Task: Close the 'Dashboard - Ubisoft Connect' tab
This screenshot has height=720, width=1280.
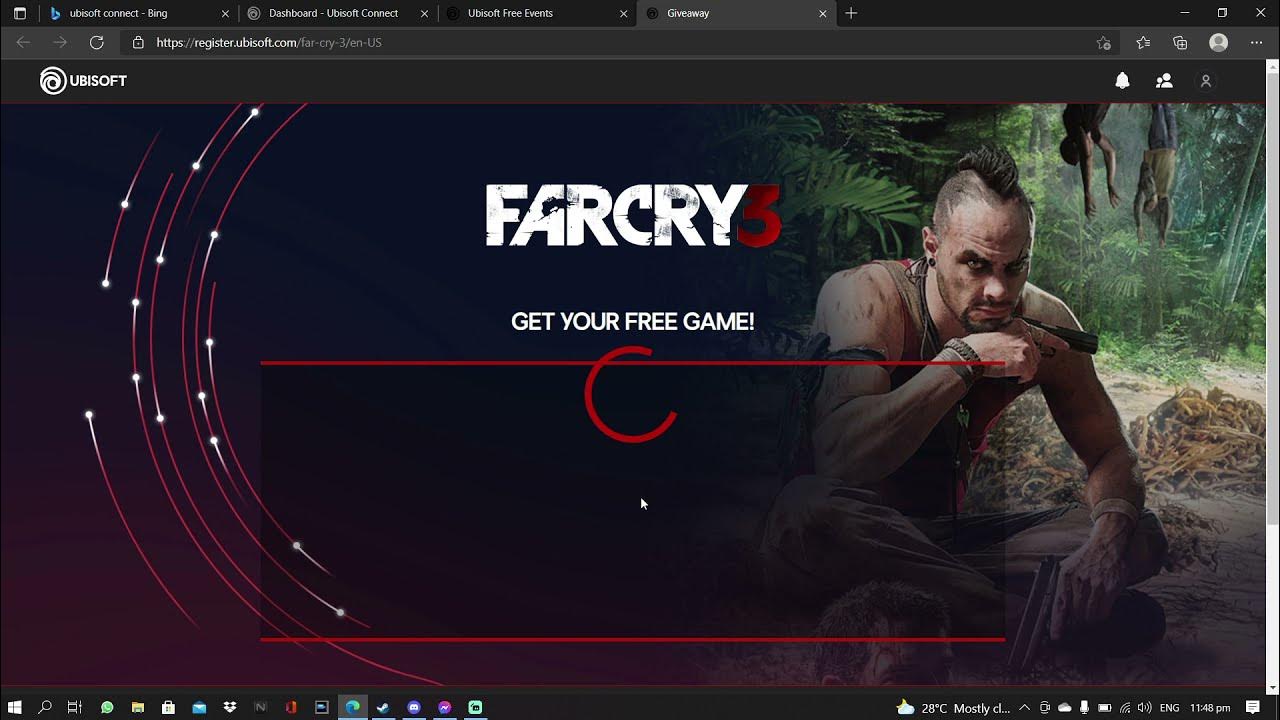Action: tap(425, 14)
